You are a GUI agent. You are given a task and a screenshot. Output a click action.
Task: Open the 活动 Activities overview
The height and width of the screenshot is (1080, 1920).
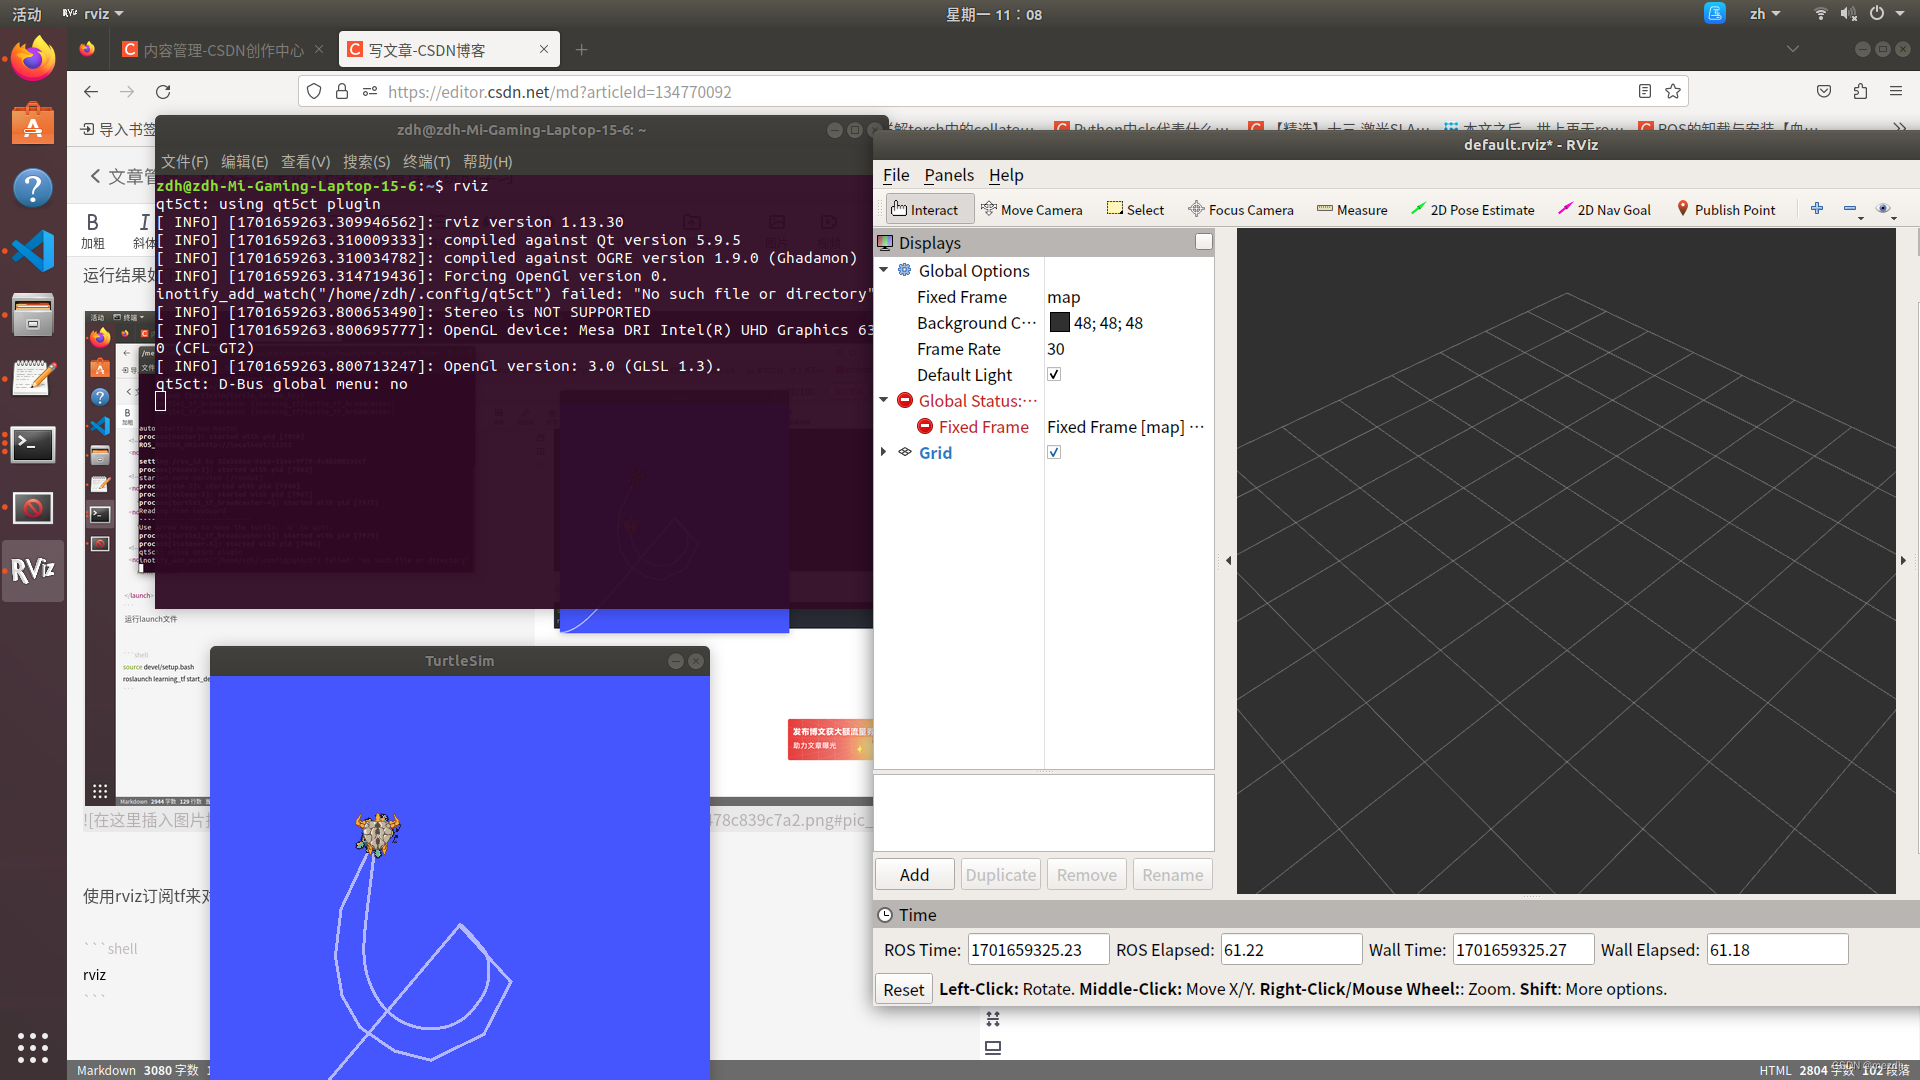(27, 14)
